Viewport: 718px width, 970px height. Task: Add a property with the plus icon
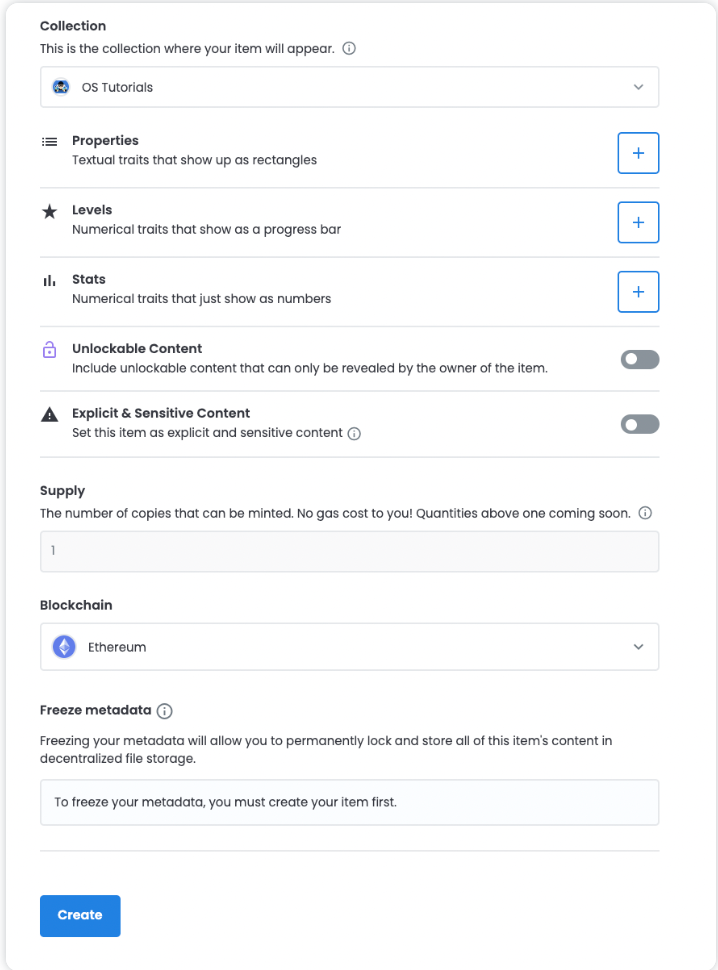(x=638, y=153)
